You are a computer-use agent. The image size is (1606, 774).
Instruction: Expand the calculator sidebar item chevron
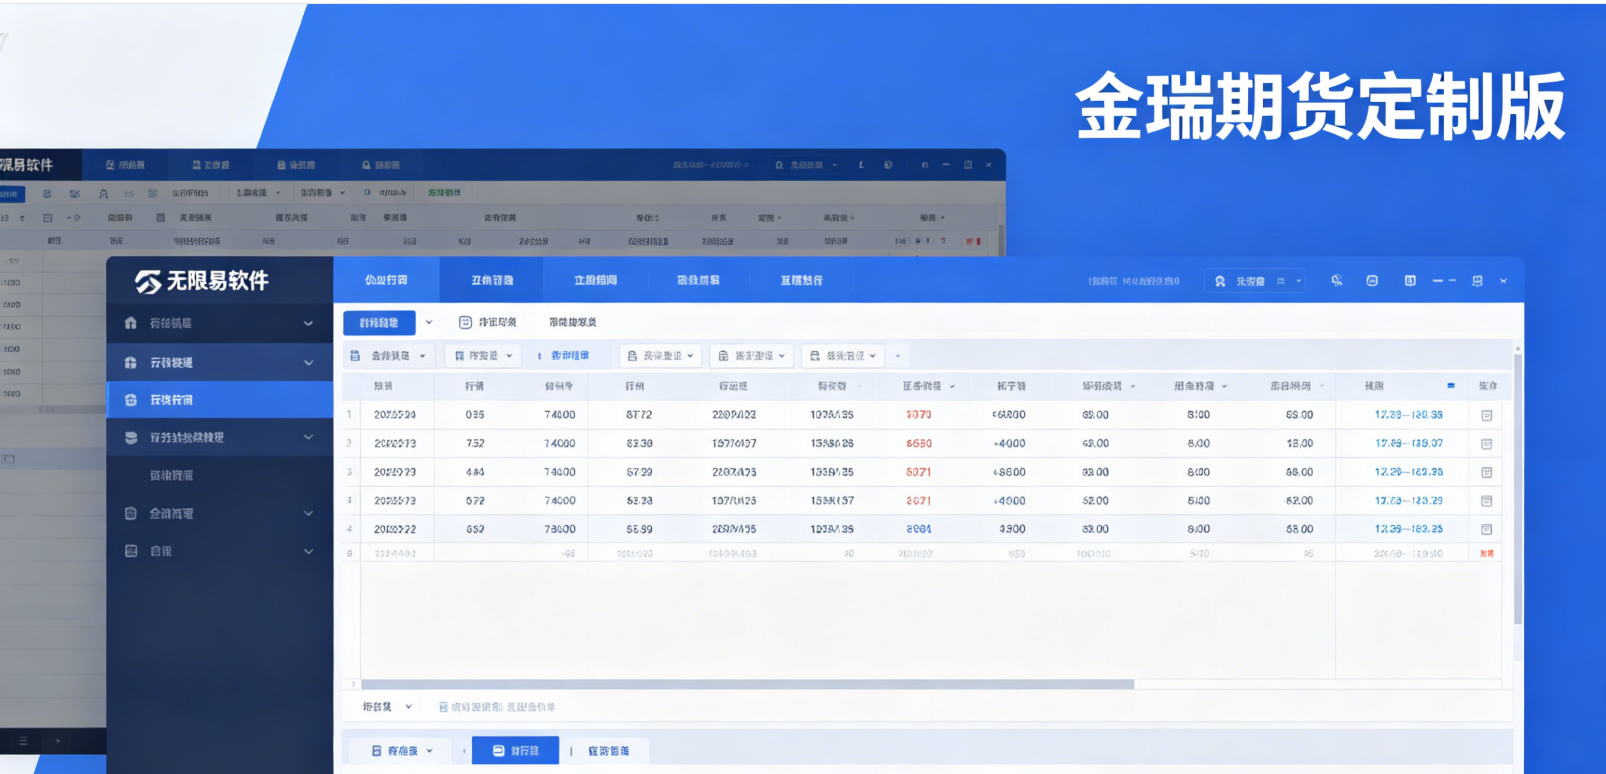click(x=308, y=551)
